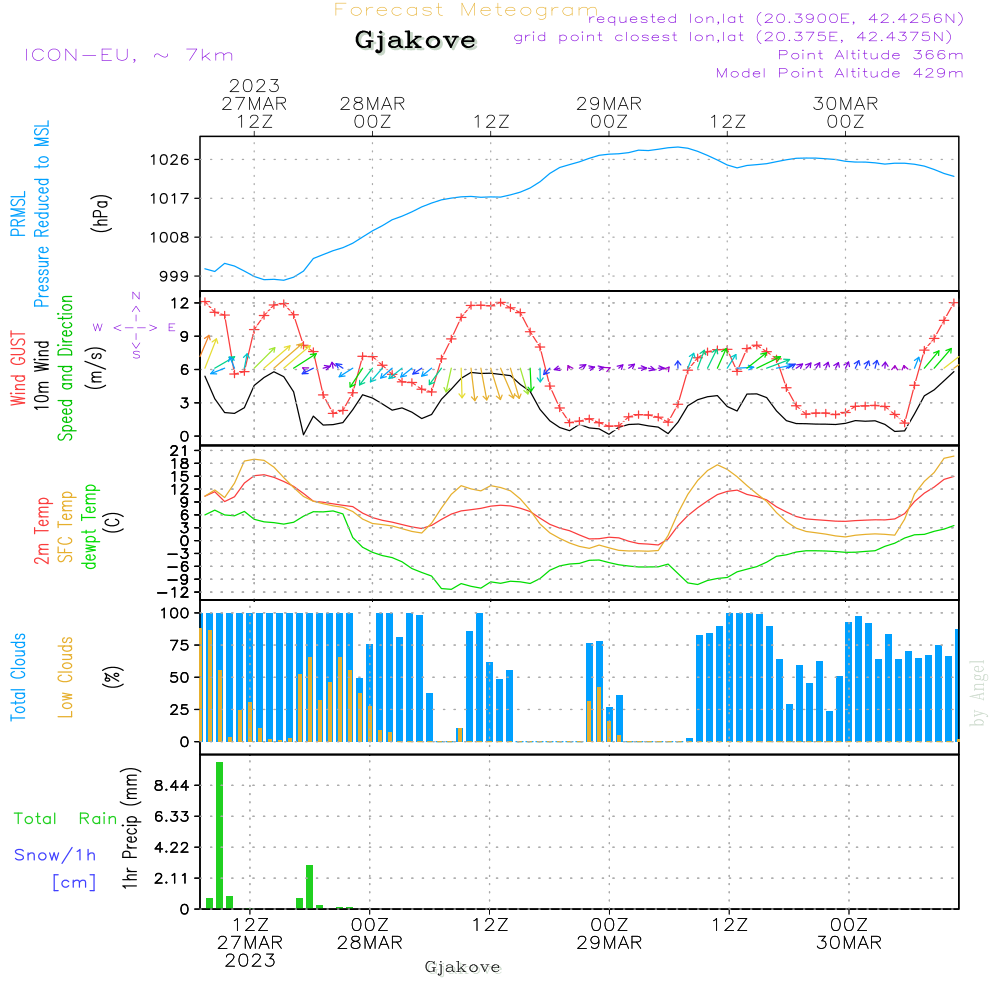
Task: Click the 999 hPa pressure axis value
Action: point(174,276)
